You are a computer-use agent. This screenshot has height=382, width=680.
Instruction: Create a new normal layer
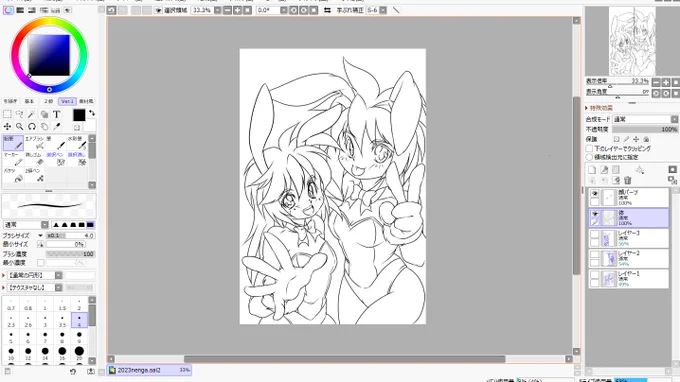pos(592,170)
